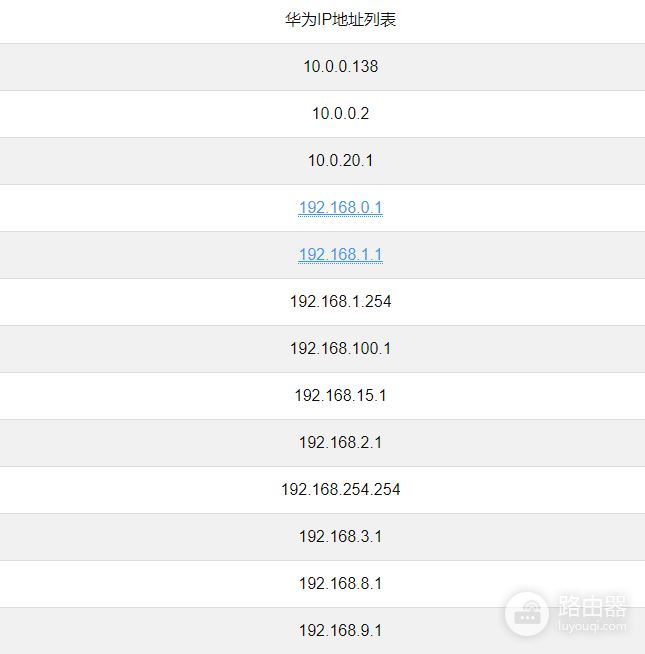Screen dimensions: 645x654
Task: Select the 华为IP地址列表 table heading
Action: pyautogui.click(x=340, y=20)
